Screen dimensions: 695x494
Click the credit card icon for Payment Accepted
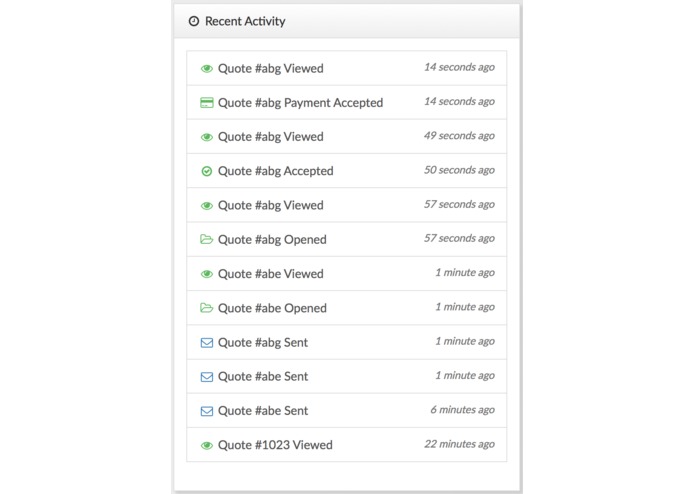(x=207, y=103)
